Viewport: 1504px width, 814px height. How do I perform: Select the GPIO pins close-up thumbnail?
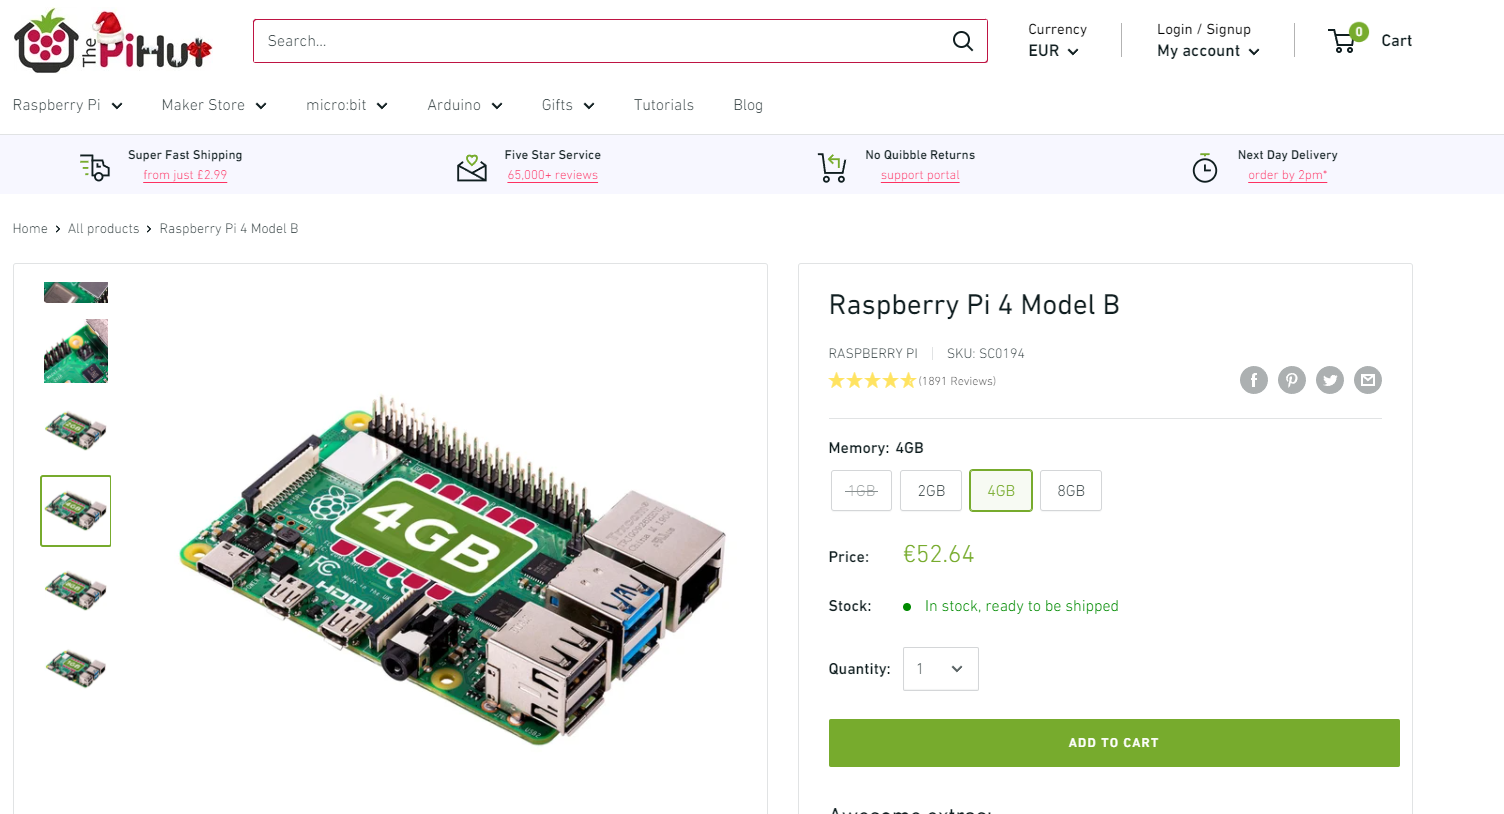point(76,351)
